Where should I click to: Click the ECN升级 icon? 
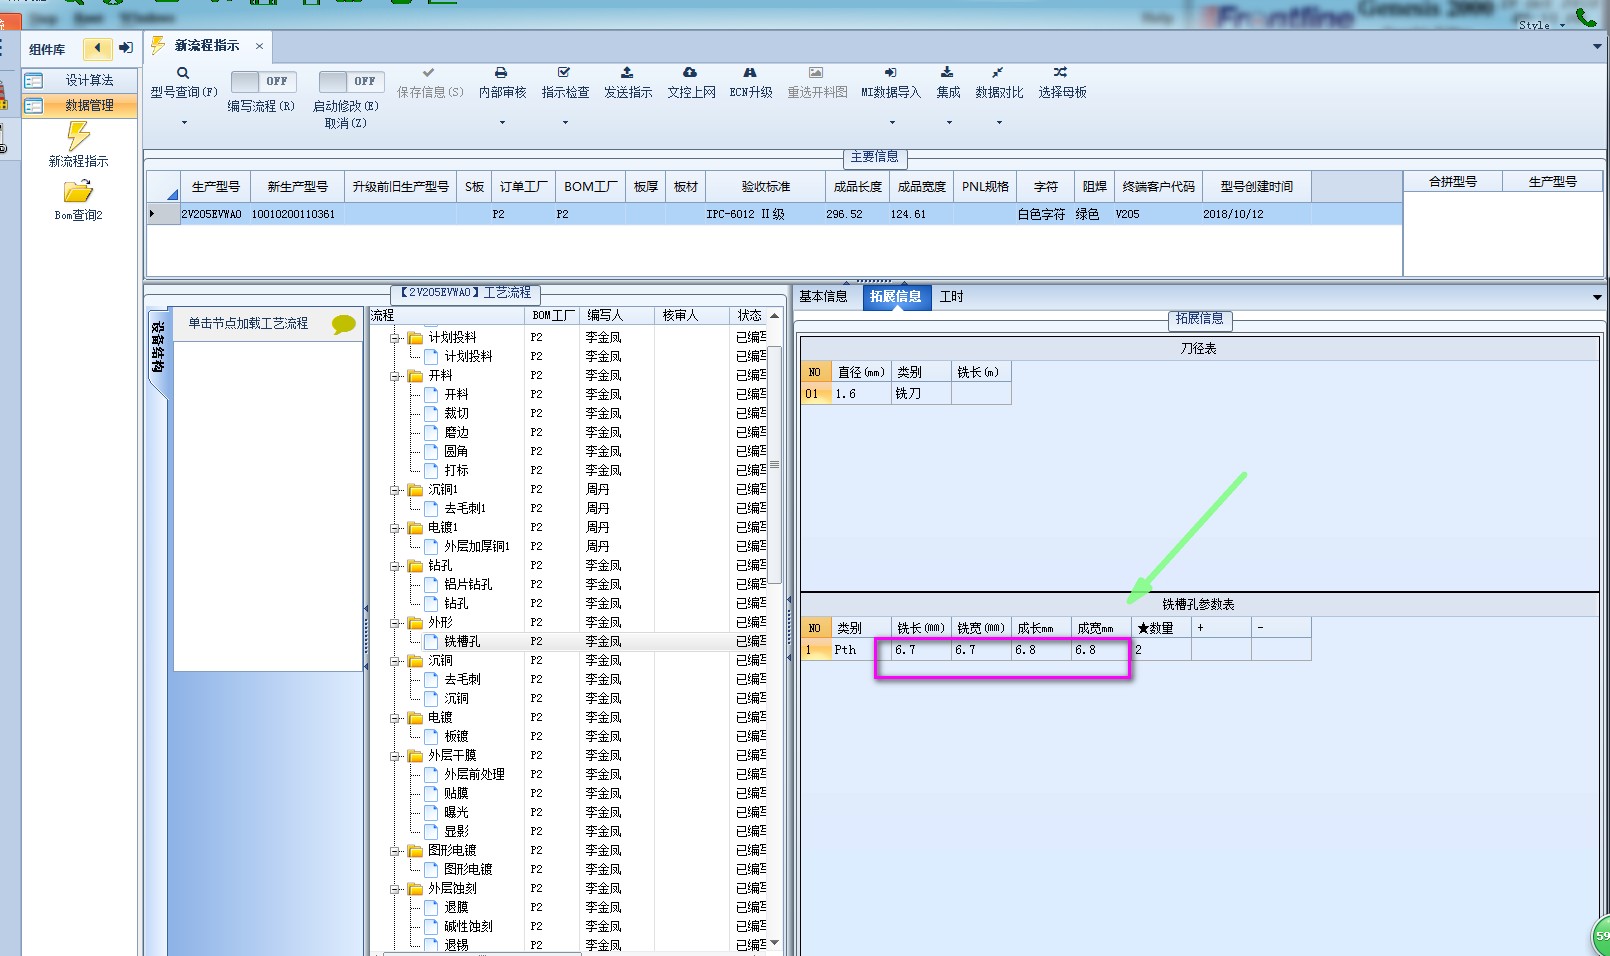click(x=750, y=73)
